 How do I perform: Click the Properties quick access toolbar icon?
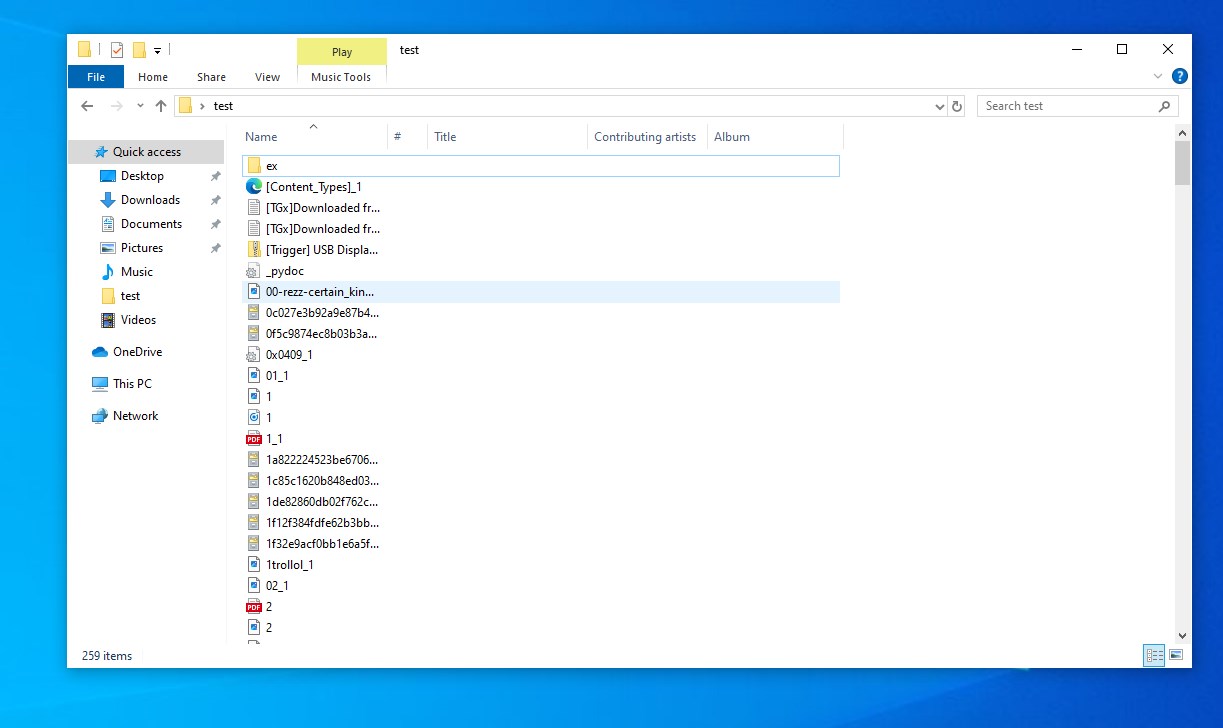(x=117, y=49)
